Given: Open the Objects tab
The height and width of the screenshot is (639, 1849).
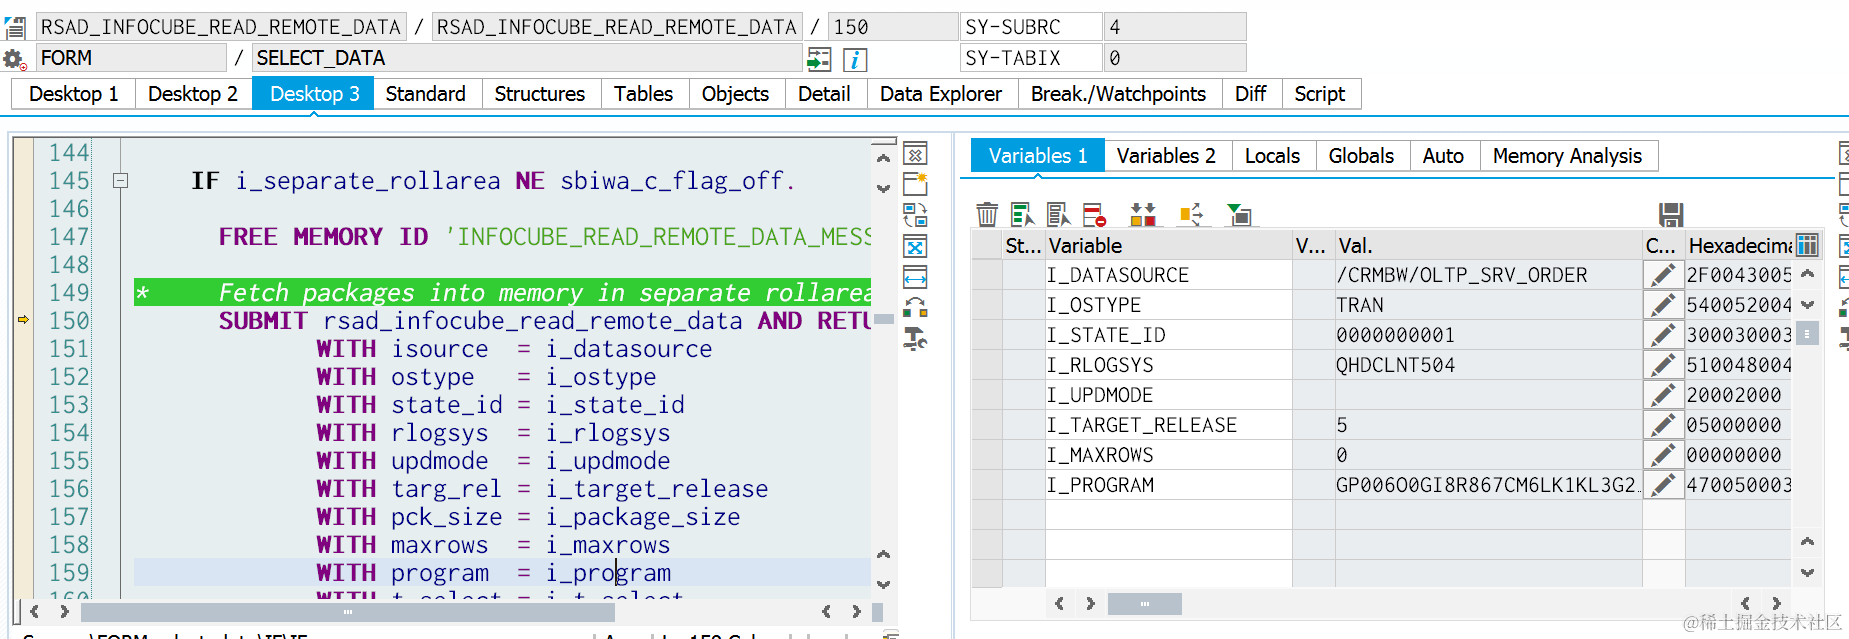Looking at the screenshot, I should click(736, 94).
